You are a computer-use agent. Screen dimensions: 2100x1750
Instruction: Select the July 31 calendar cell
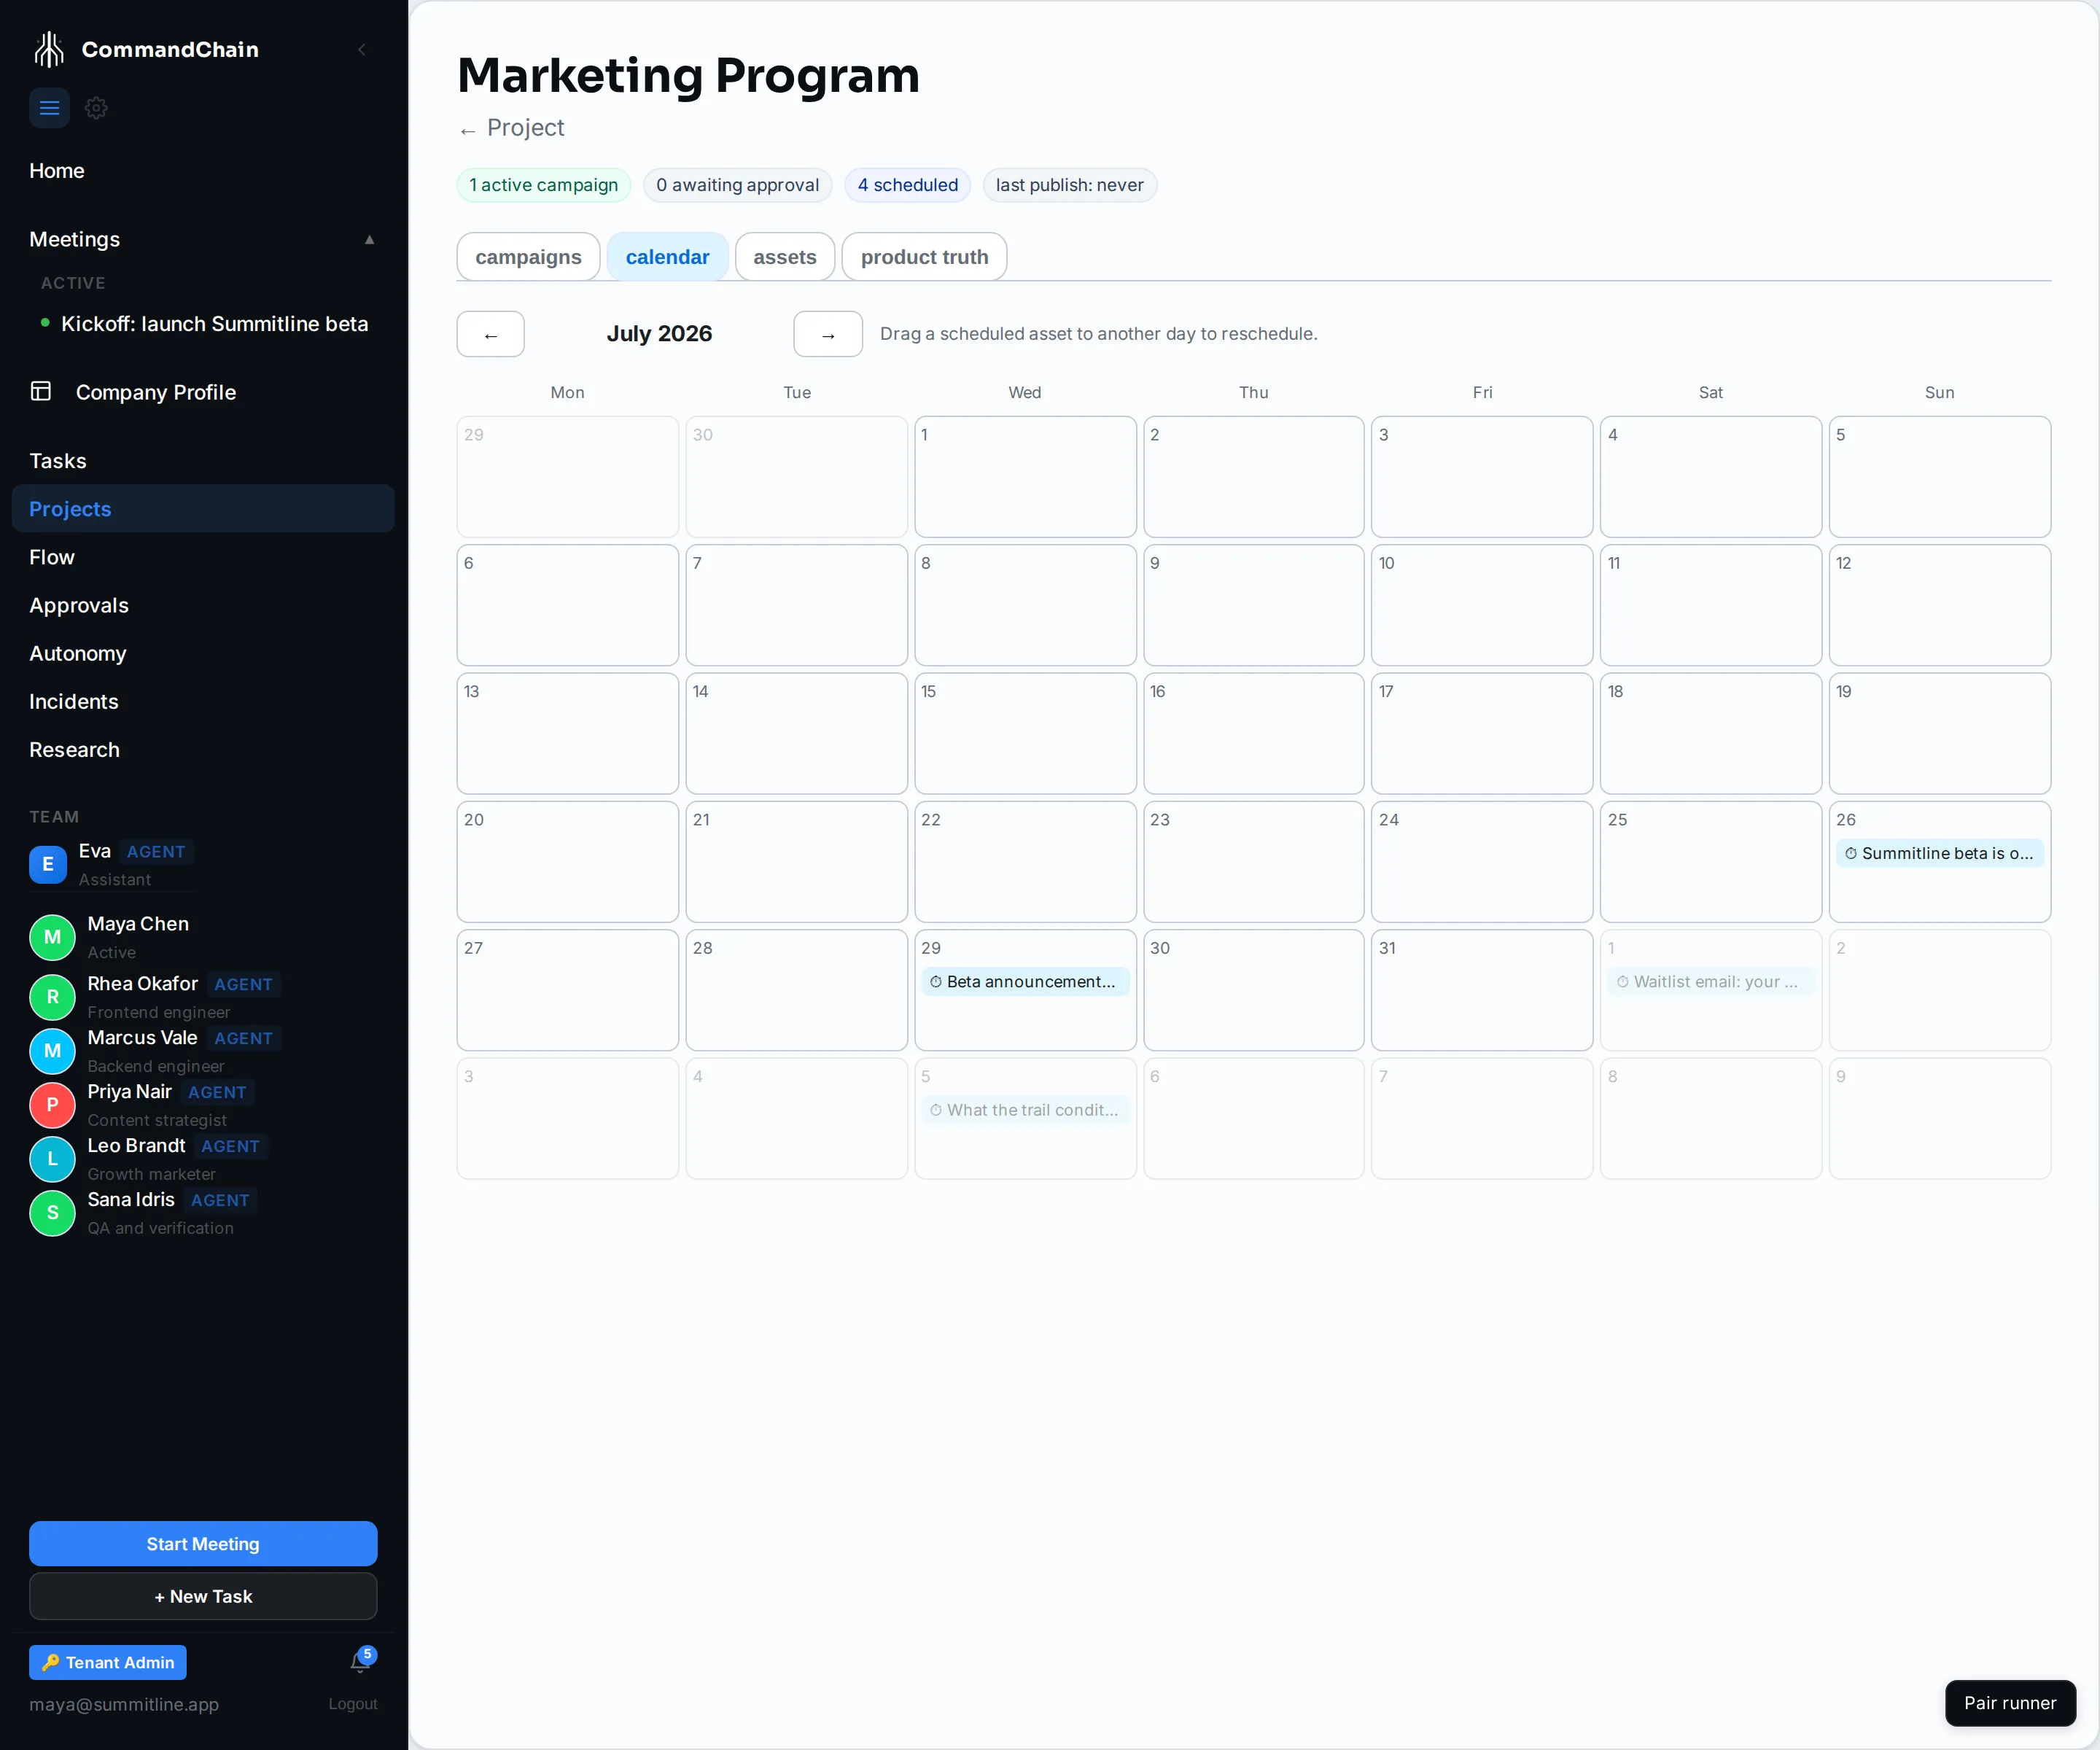pos(1482,990)
